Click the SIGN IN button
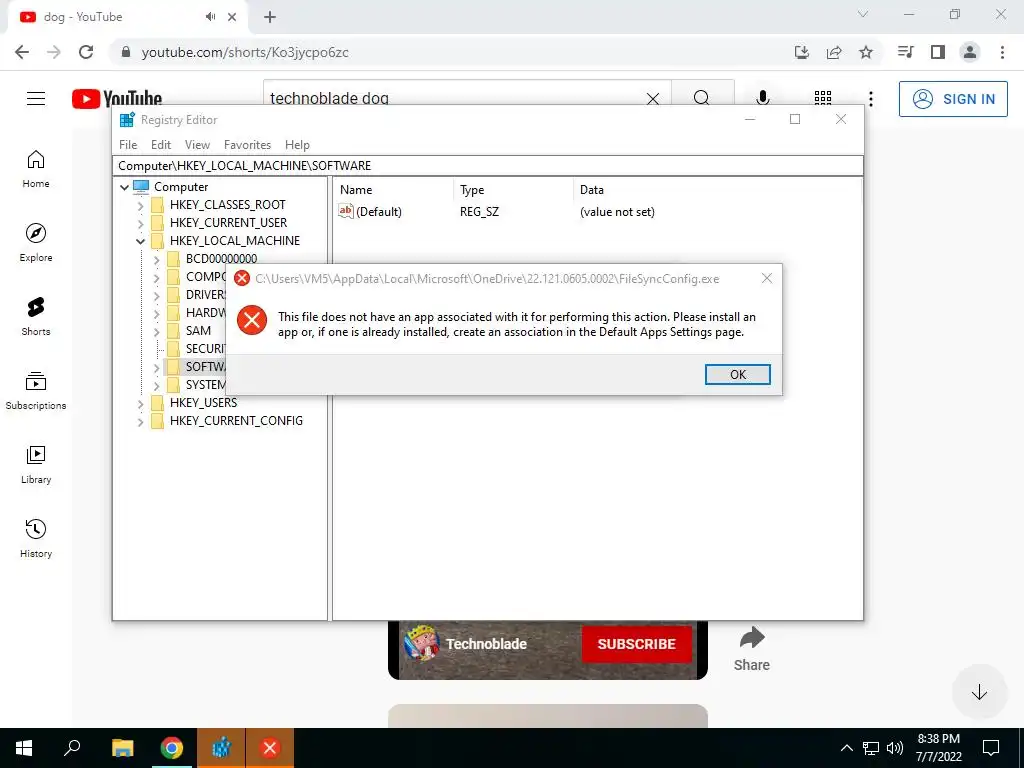1024x768 pixels. [953, 99]
